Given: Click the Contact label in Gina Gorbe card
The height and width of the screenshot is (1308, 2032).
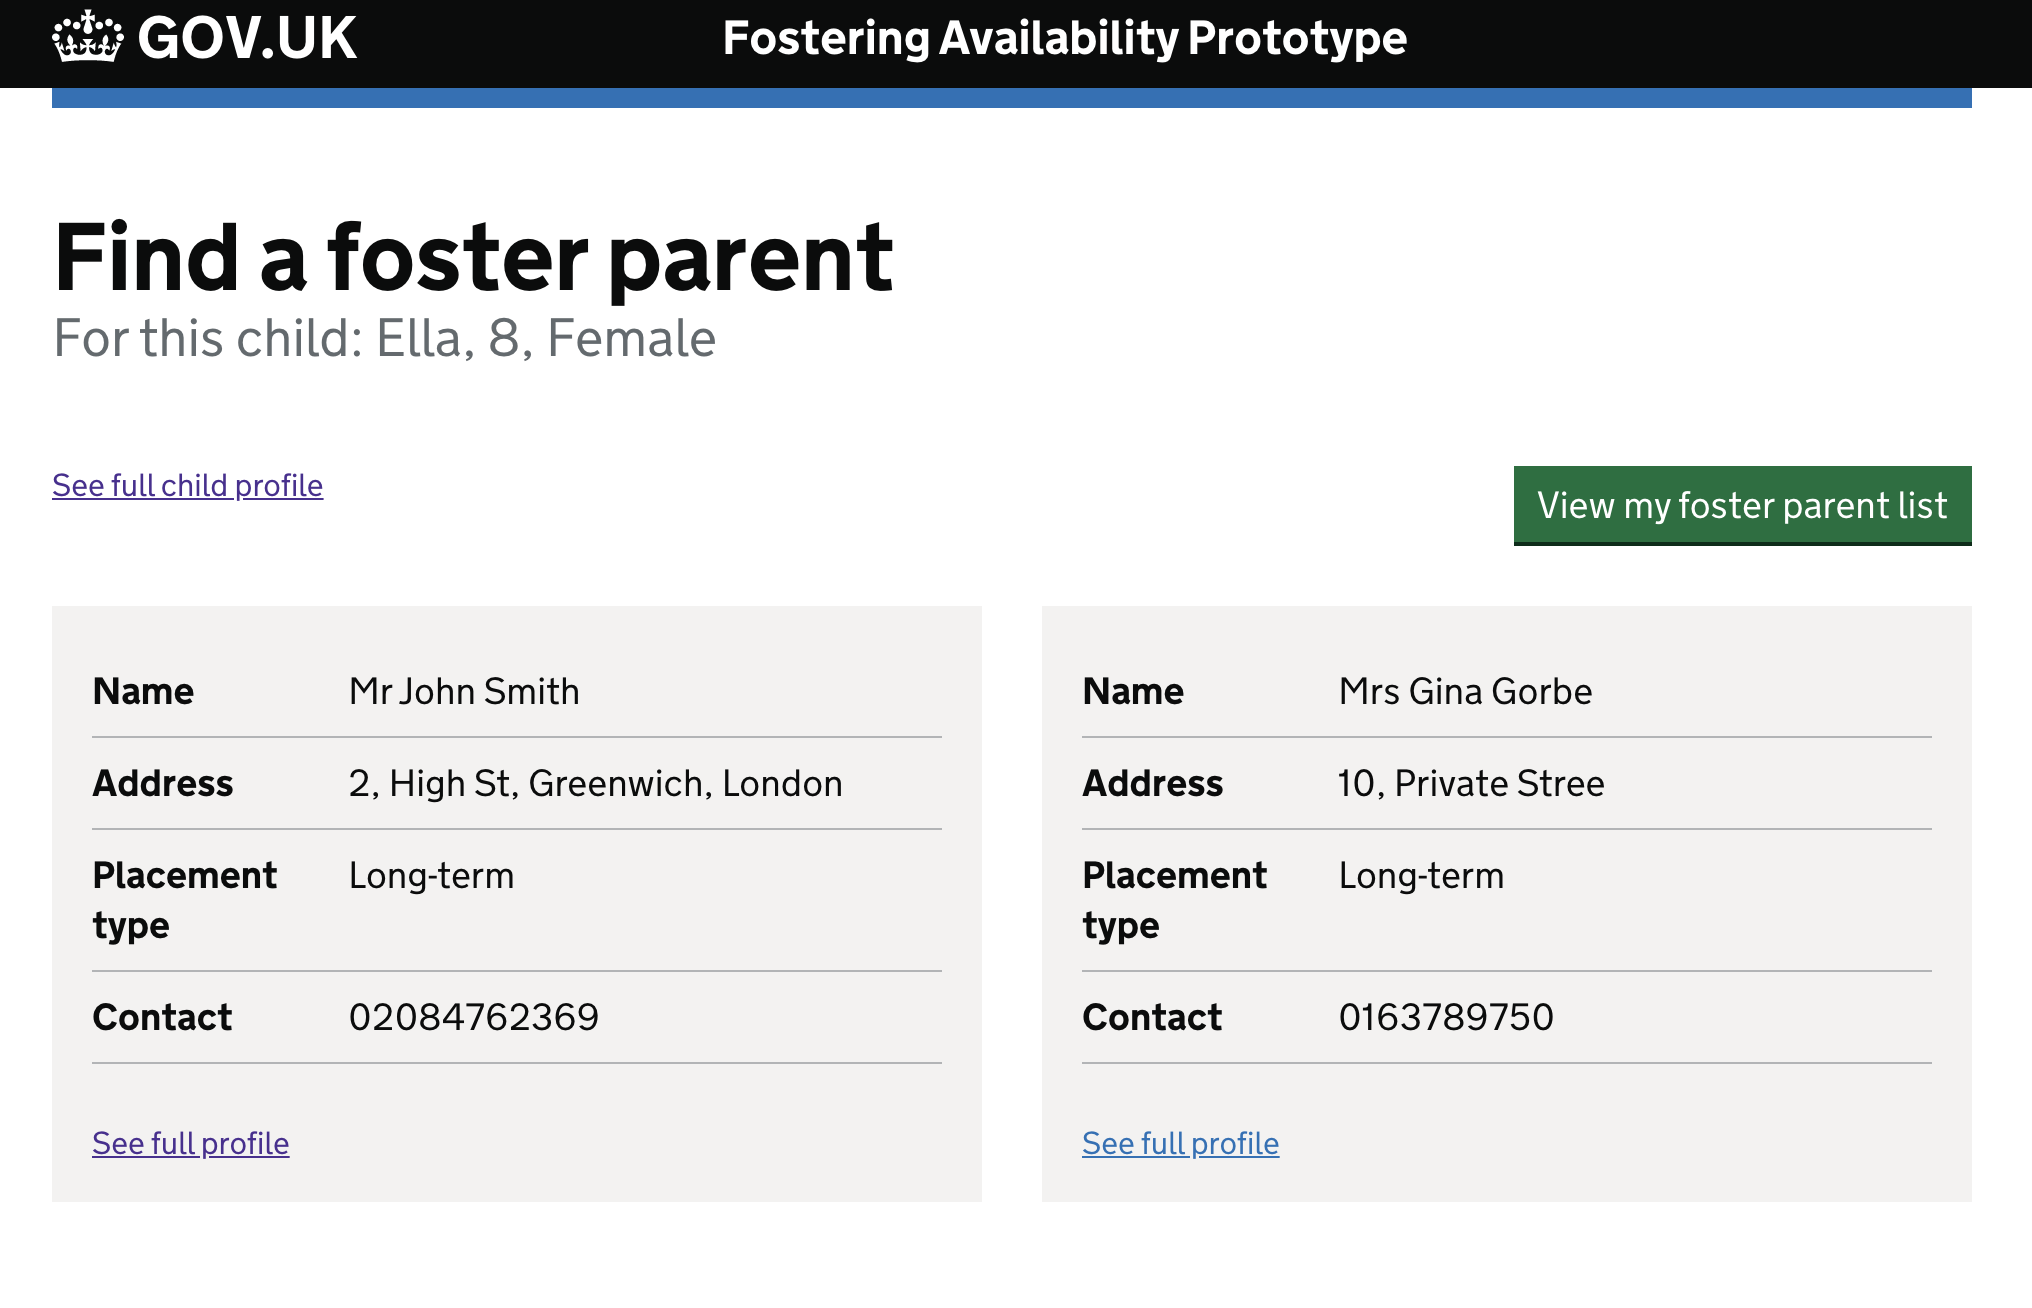Looking at the screenshot, I should pyautogui.click(x=1152, y=1017).
